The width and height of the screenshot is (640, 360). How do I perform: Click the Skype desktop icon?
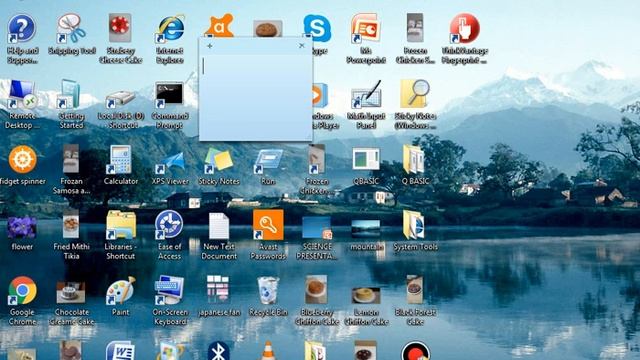(317, 29)
